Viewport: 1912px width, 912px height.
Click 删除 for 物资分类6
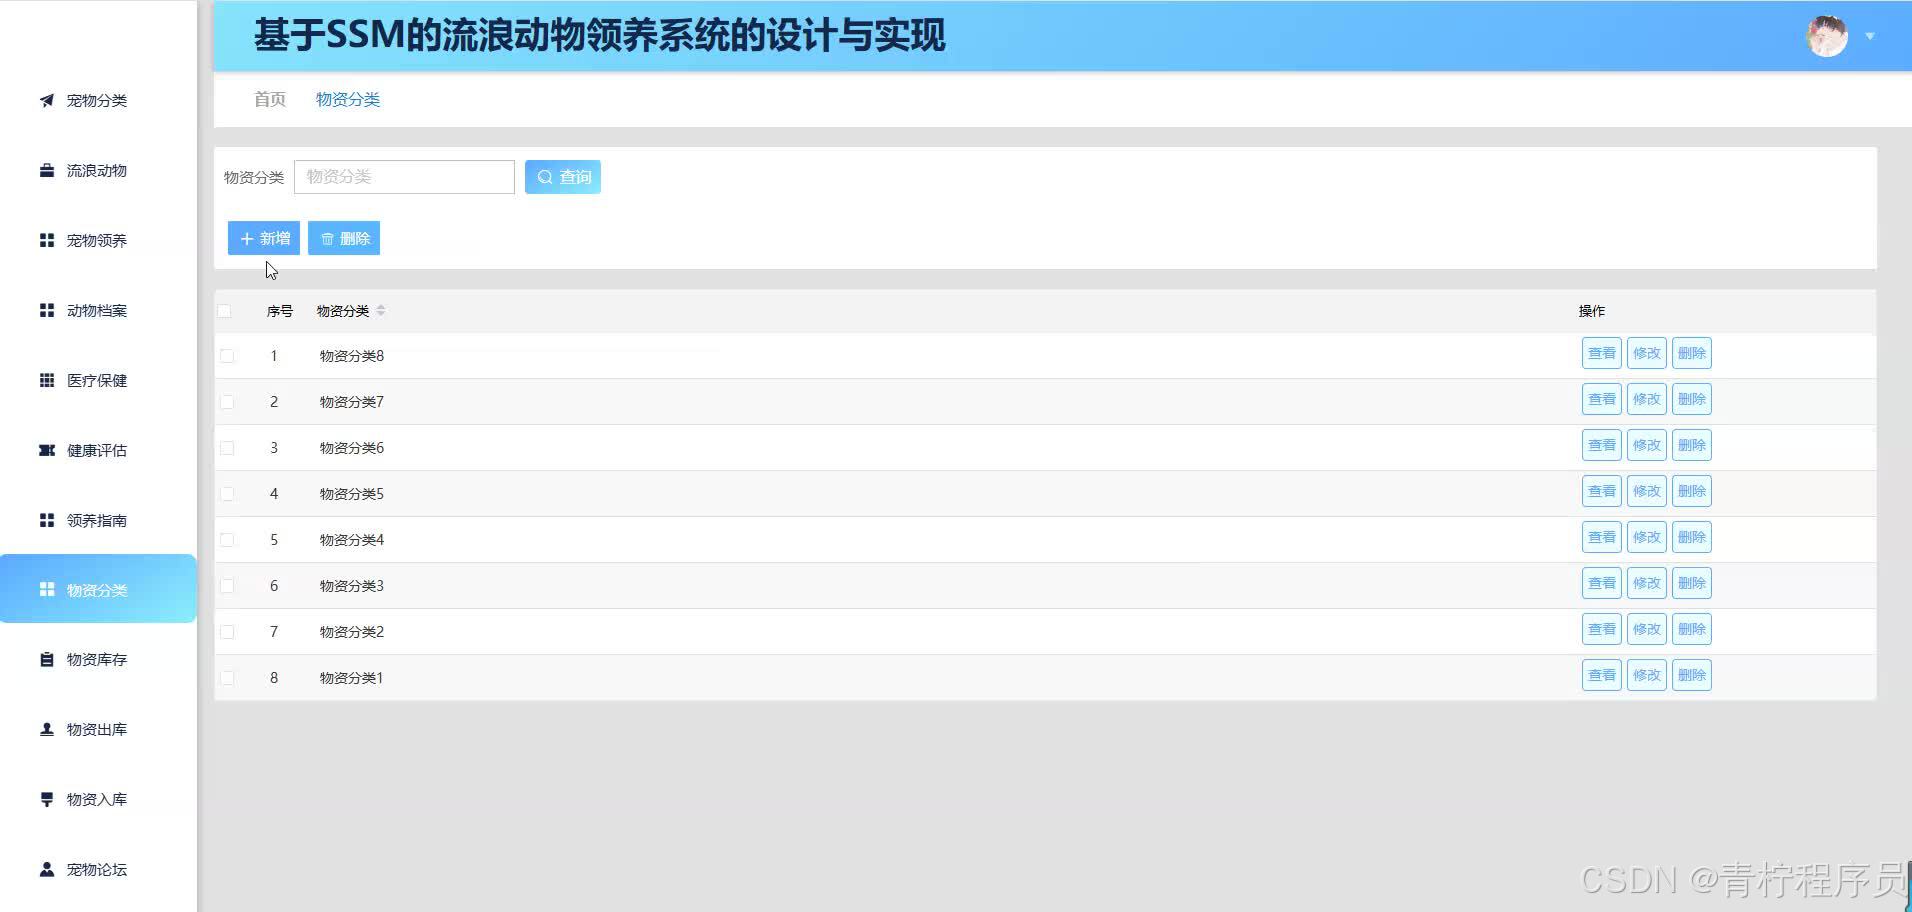[1692, 445]
